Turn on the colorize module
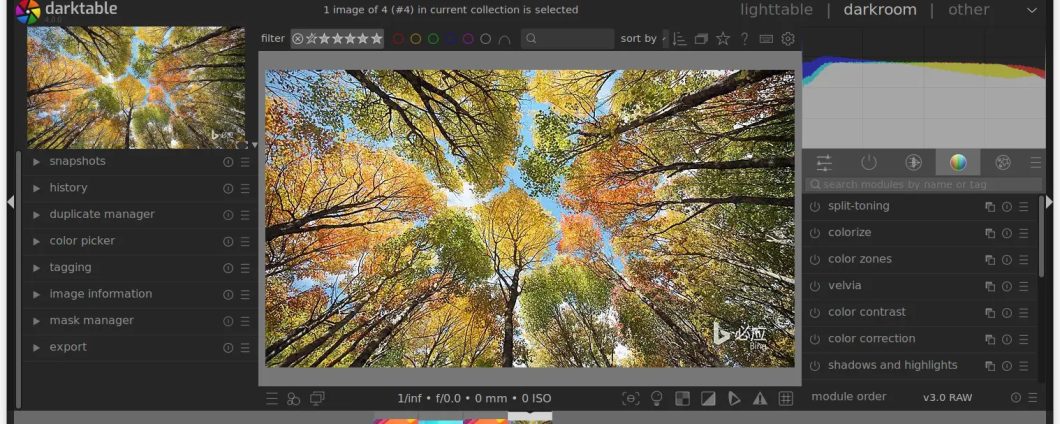The height and width of the screenshot is (424, 1060). [x=815, y=233]
